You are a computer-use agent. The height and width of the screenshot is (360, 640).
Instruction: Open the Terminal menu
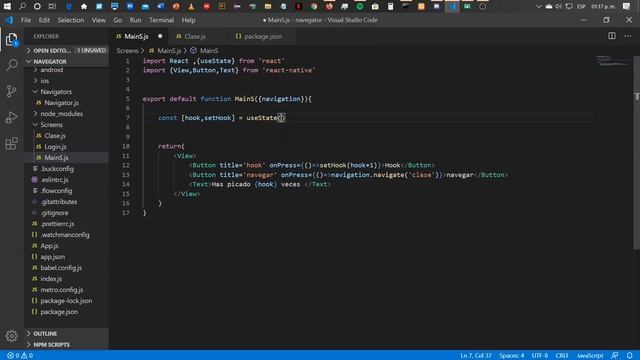161,20
